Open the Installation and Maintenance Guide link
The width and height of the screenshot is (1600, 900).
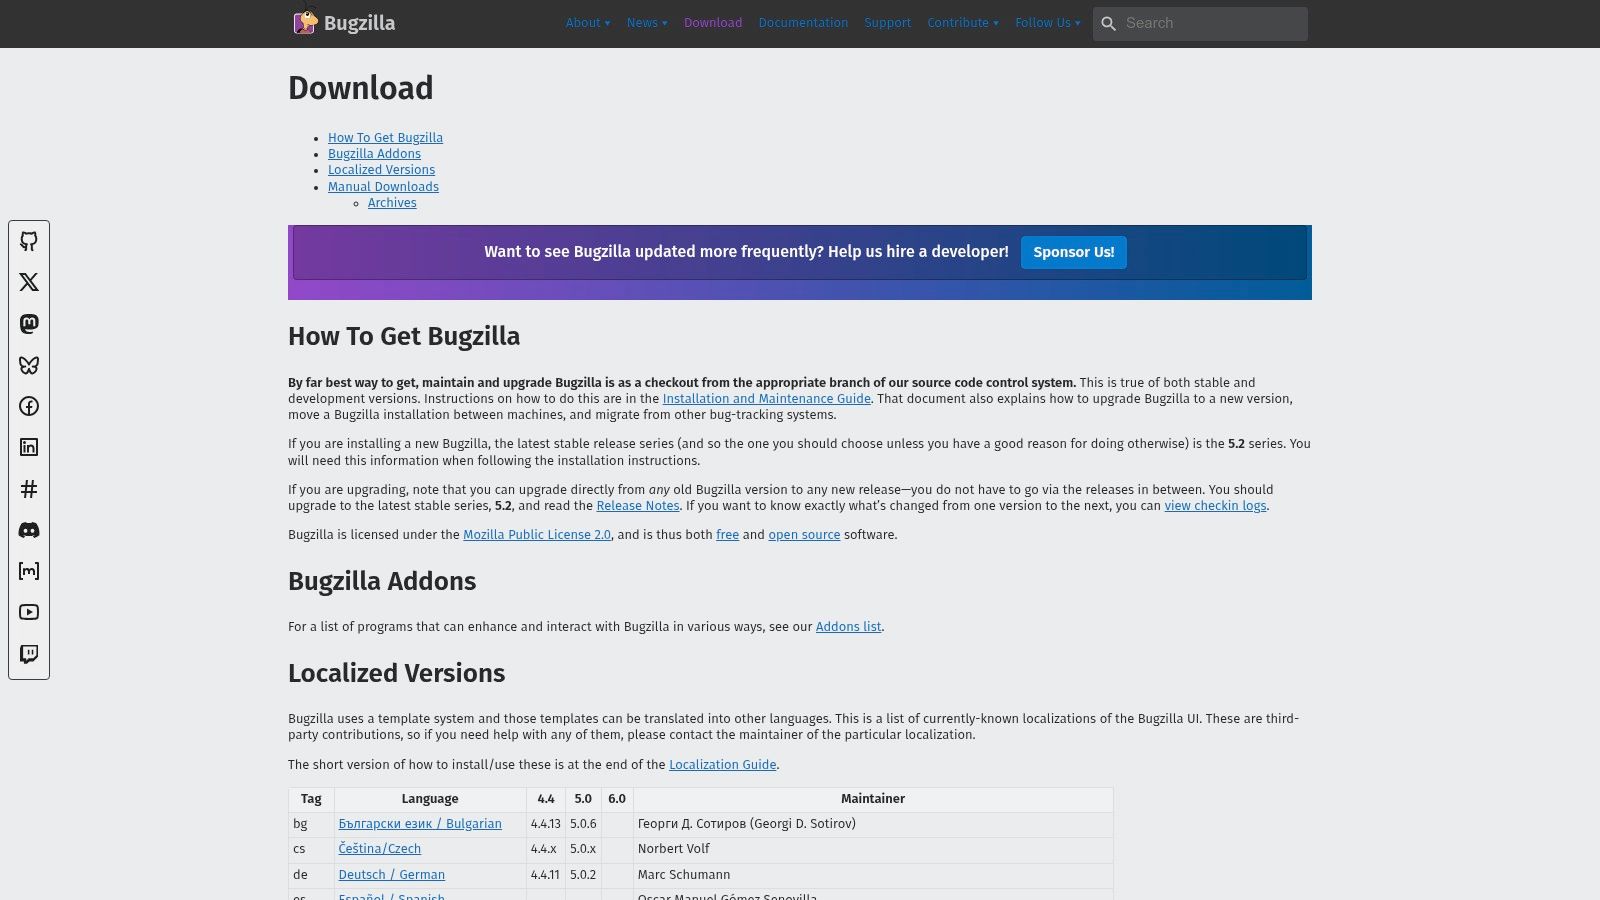click(x=766, y=399)
